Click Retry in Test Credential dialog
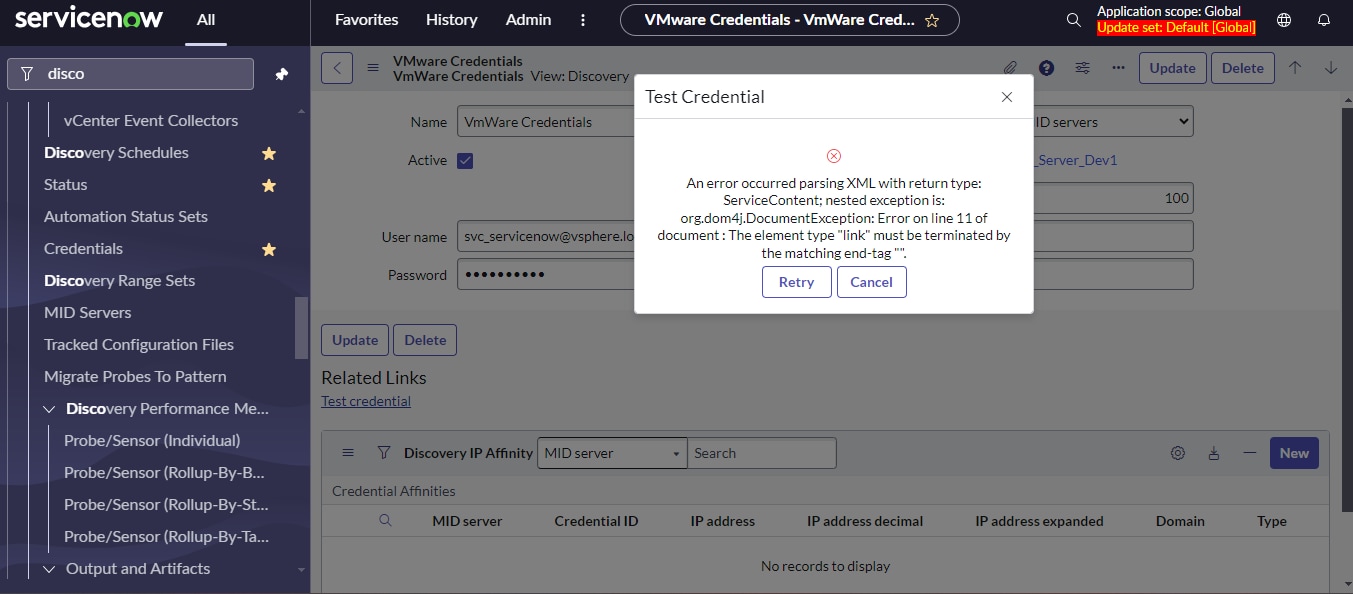Viewport: 1353px width, 594px height. [796, 282]
